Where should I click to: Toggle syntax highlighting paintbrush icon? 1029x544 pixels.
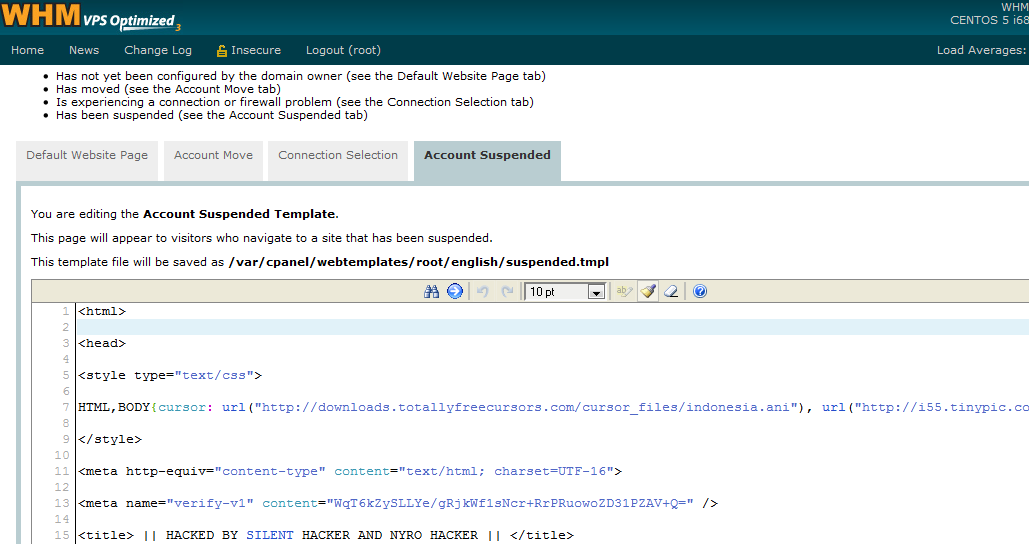648,291
